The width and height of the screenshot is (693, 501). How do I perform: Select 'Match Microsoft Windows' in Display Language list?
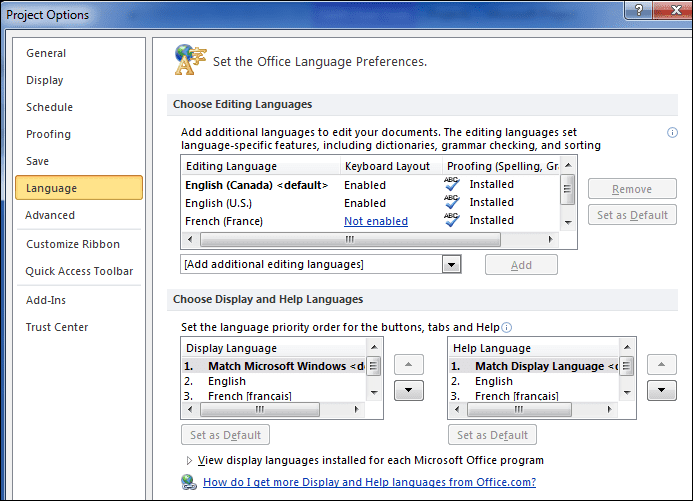(x=274, y=366)
